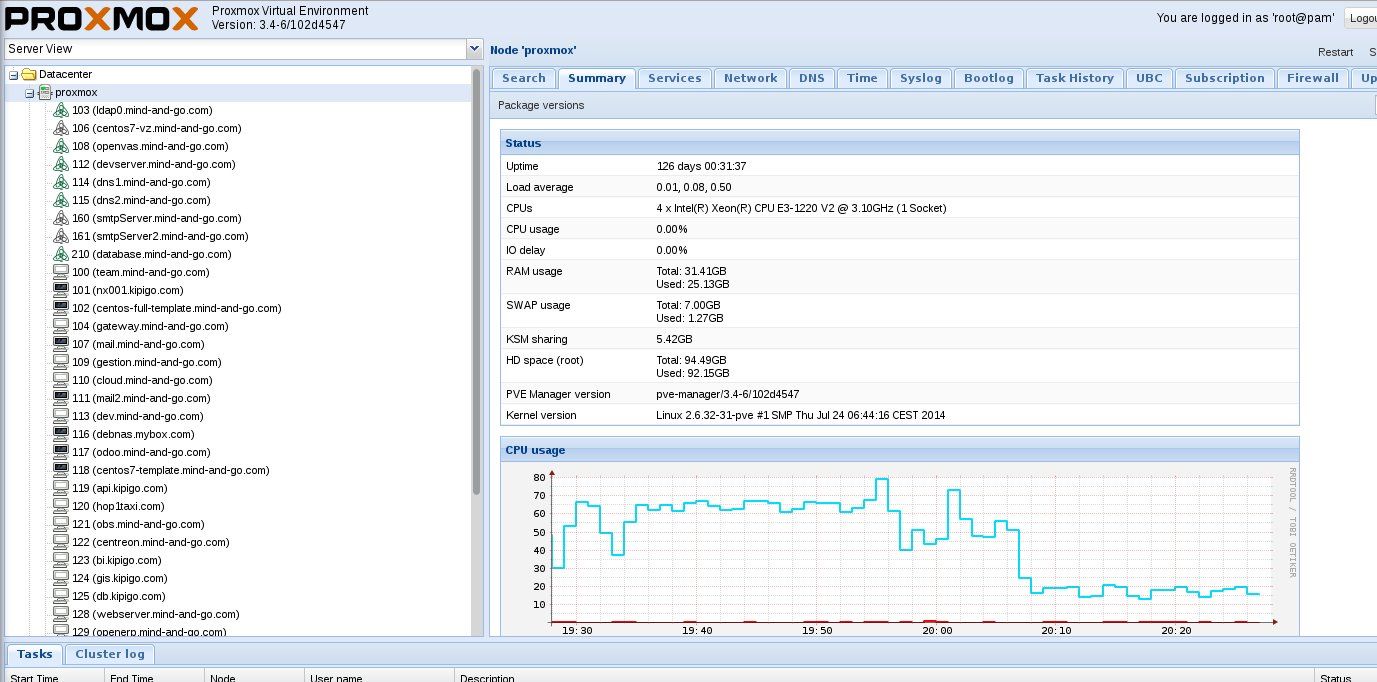Switch to the Services tab
The width and height of the screenshot is (1377, 682).
(675, 78)
